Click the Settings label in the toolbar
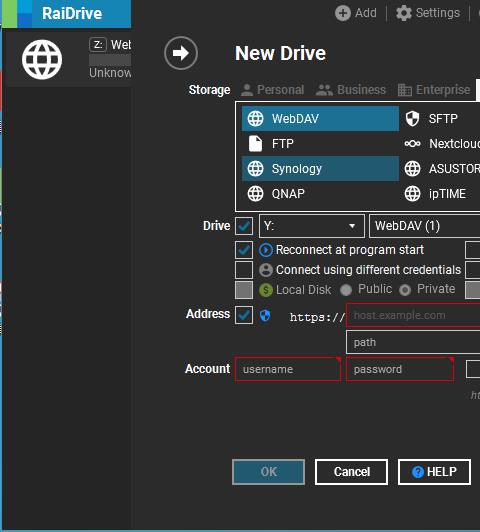The image size is (480, 532). 438,13
